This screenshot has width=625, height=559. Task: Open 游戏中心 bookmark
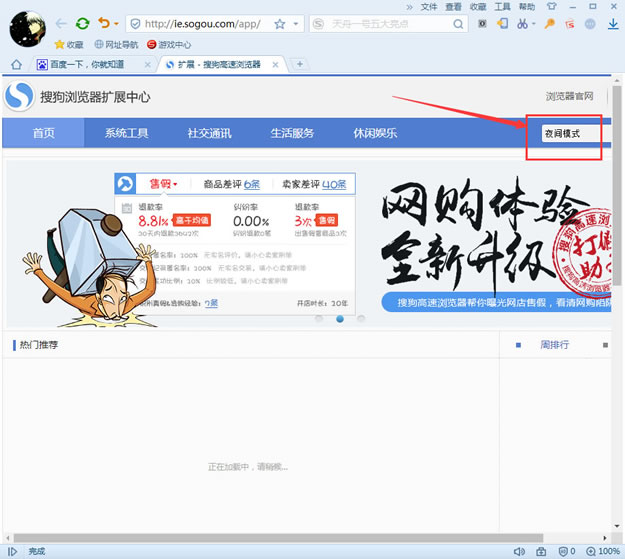coord(169,45)
